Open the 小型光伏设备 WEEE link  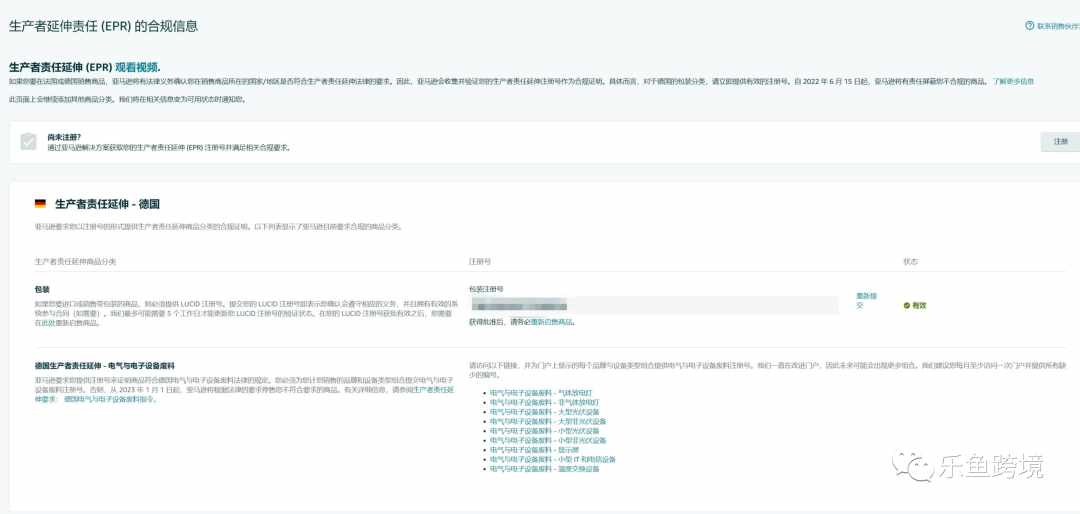(x=544, y=431)
